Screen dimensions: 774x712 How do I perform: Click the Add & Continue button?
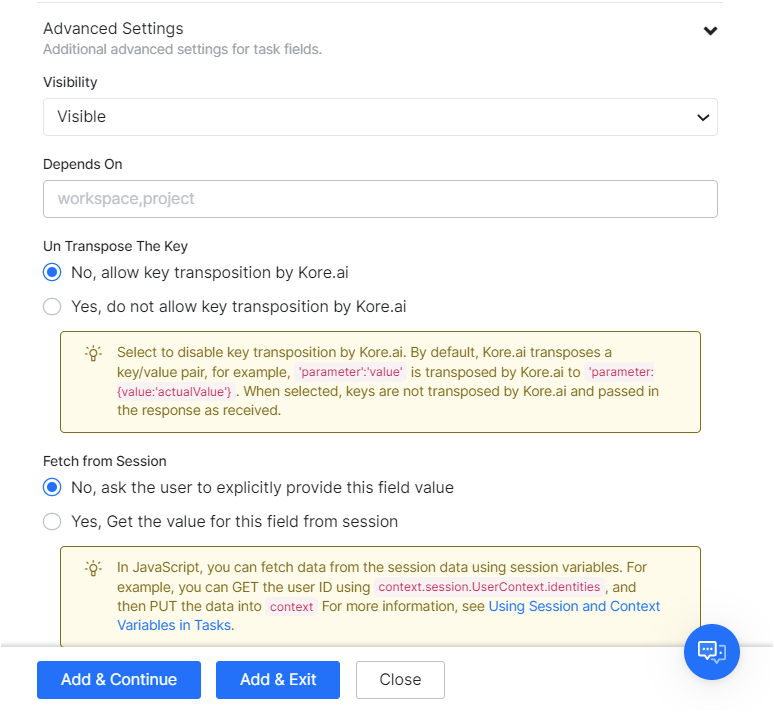point(119,680)
